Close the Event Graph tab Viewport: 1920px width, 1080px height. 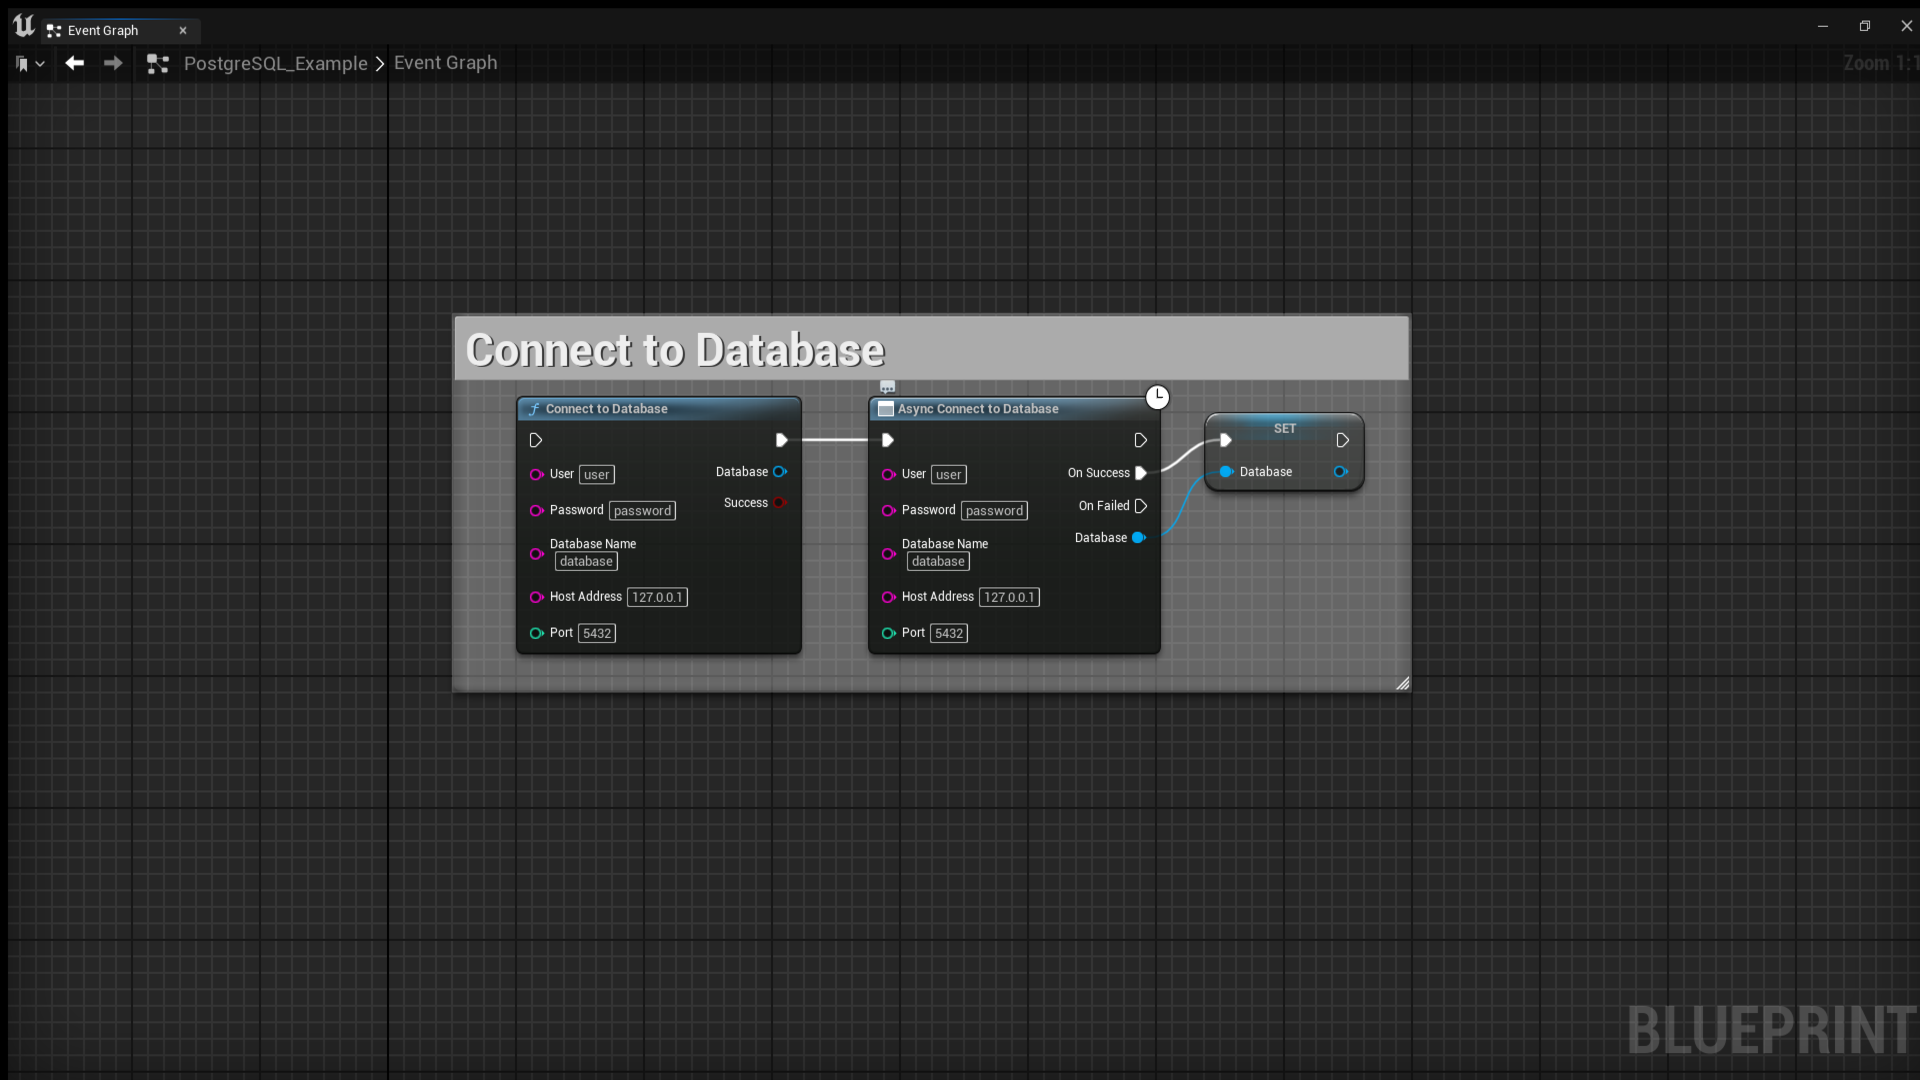click(183, 30)
